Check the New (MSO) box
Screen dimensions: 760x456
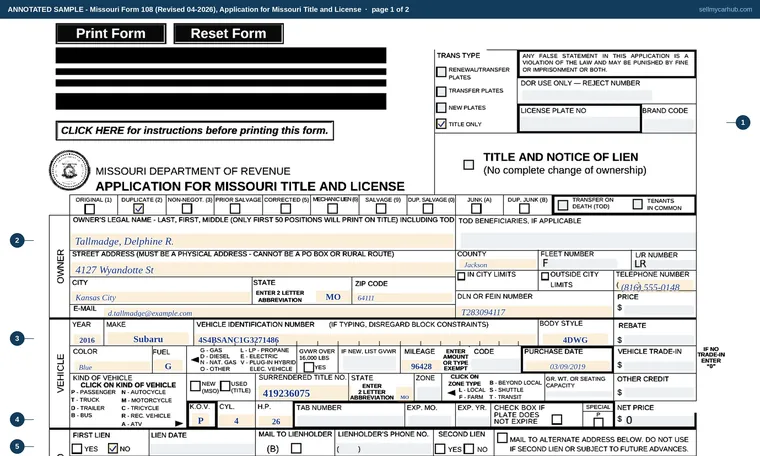click(x=195, y=386)
